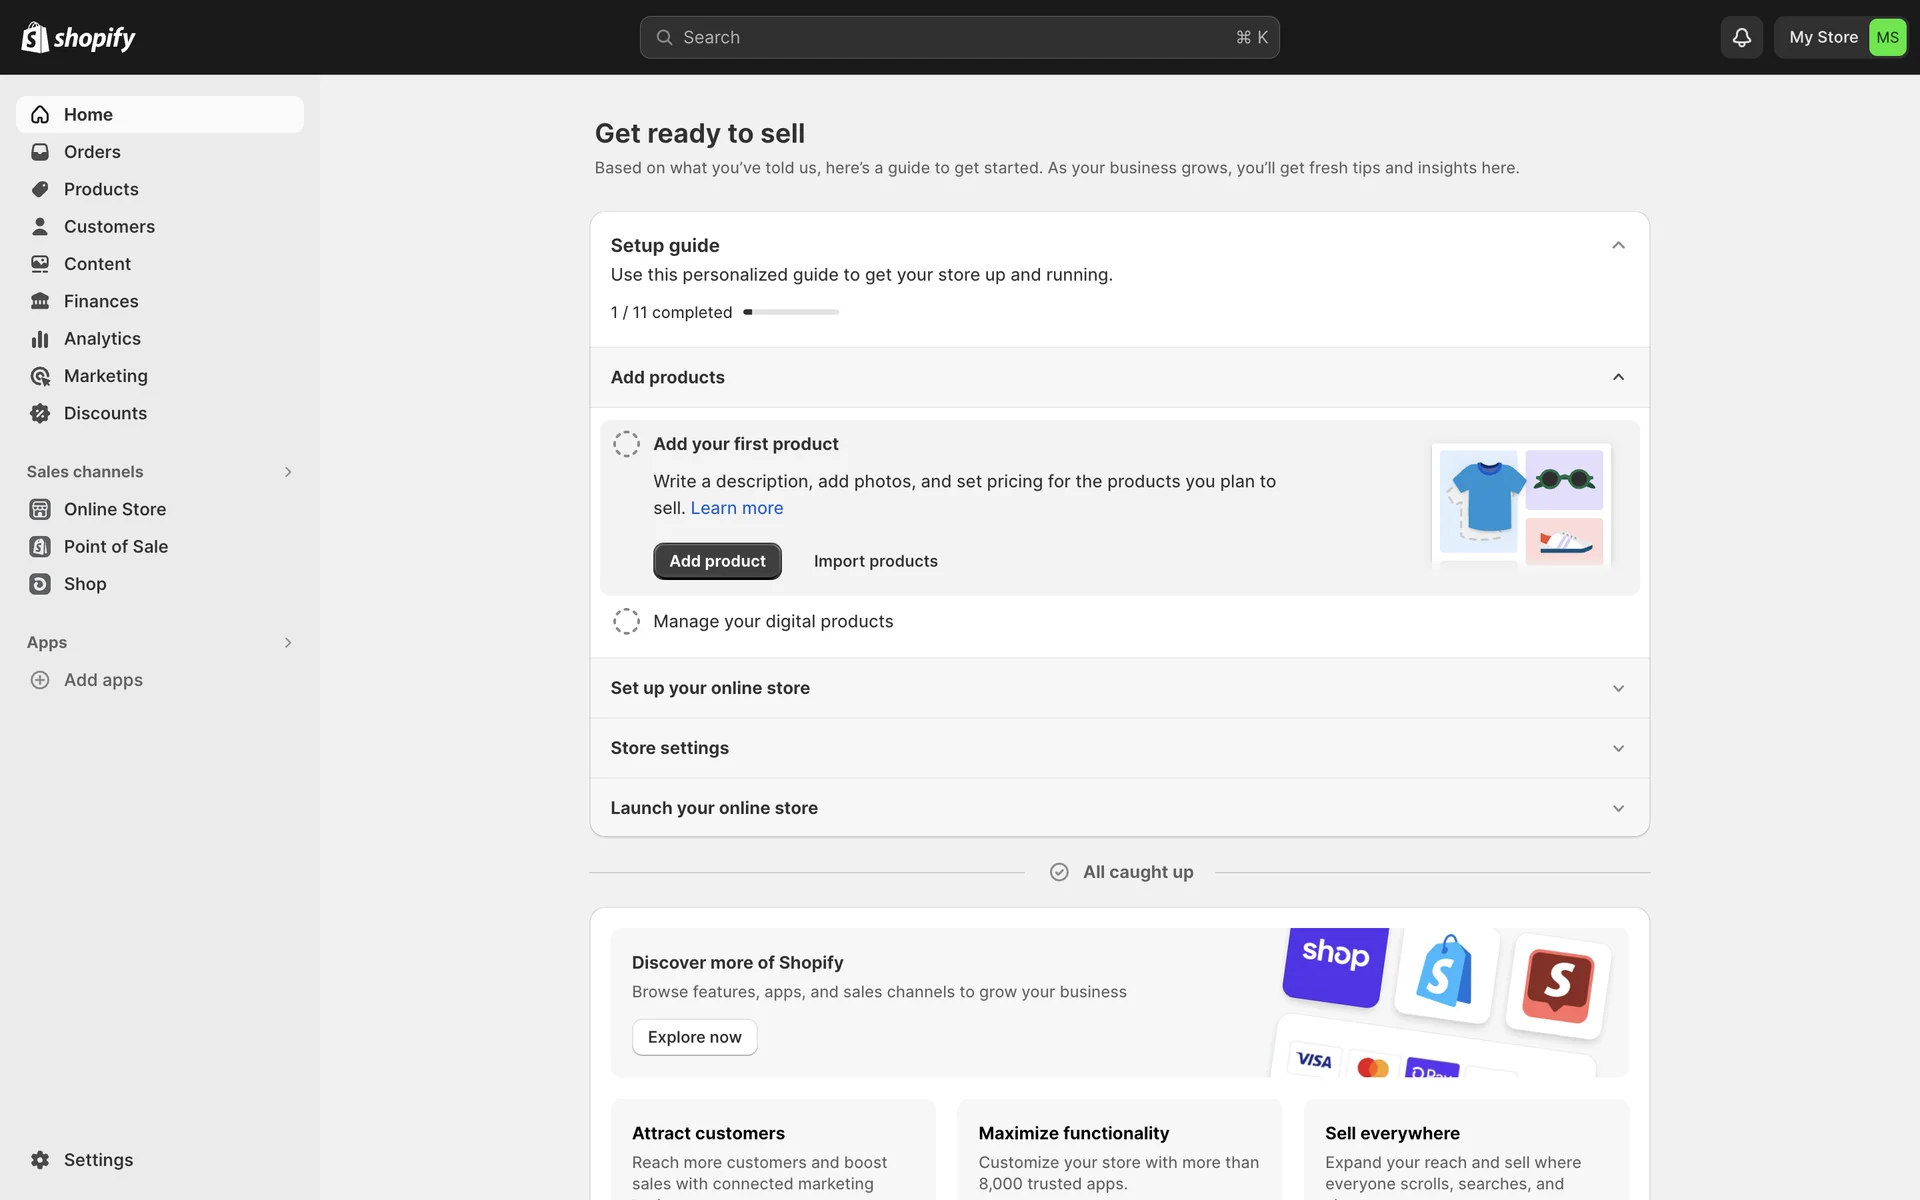The height and width of the screenshot is (1200, 1920).
Task: Click the Shopify logo
Action: [x=78, y=37]
